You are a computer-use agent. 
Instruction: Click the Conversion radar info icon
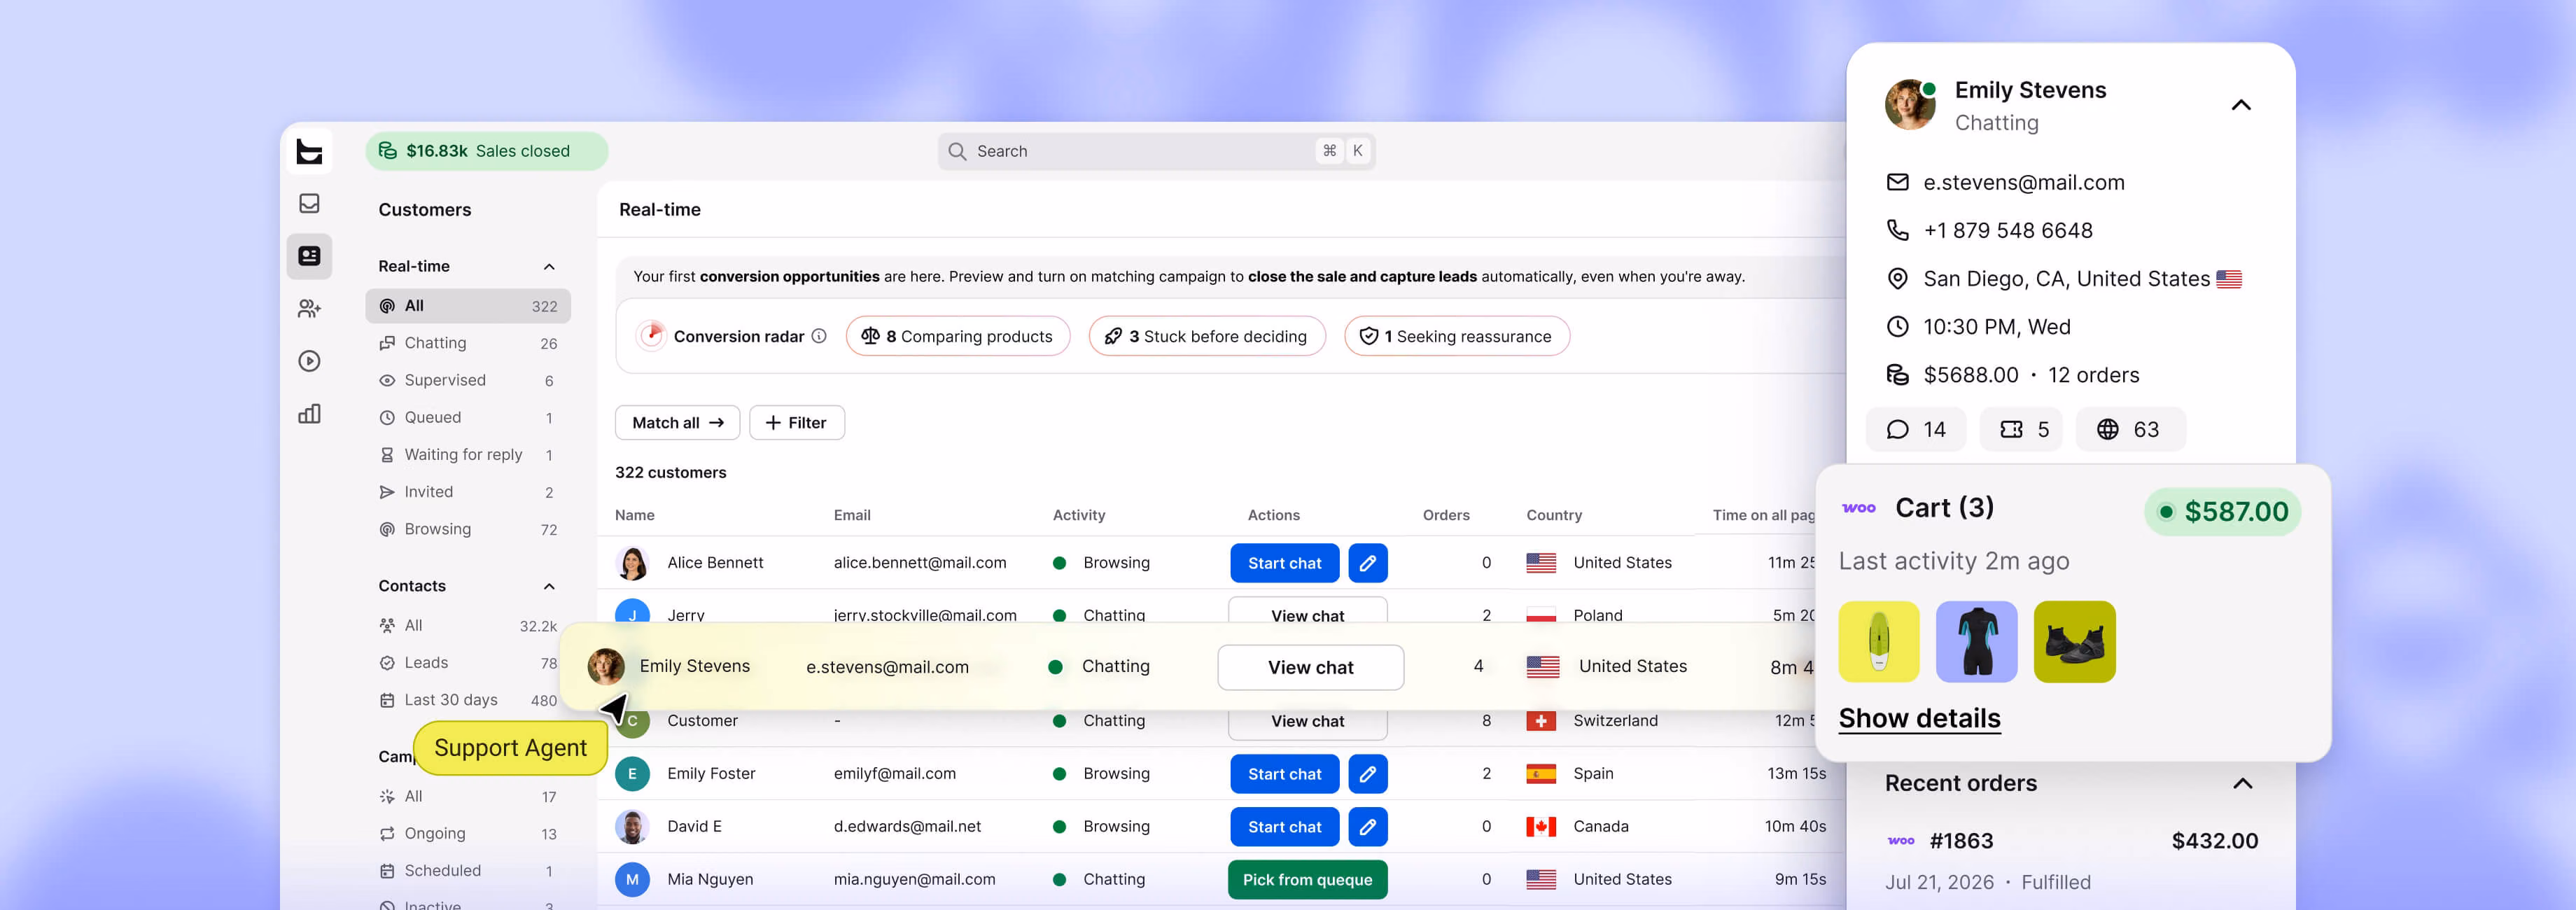point(819,336)
